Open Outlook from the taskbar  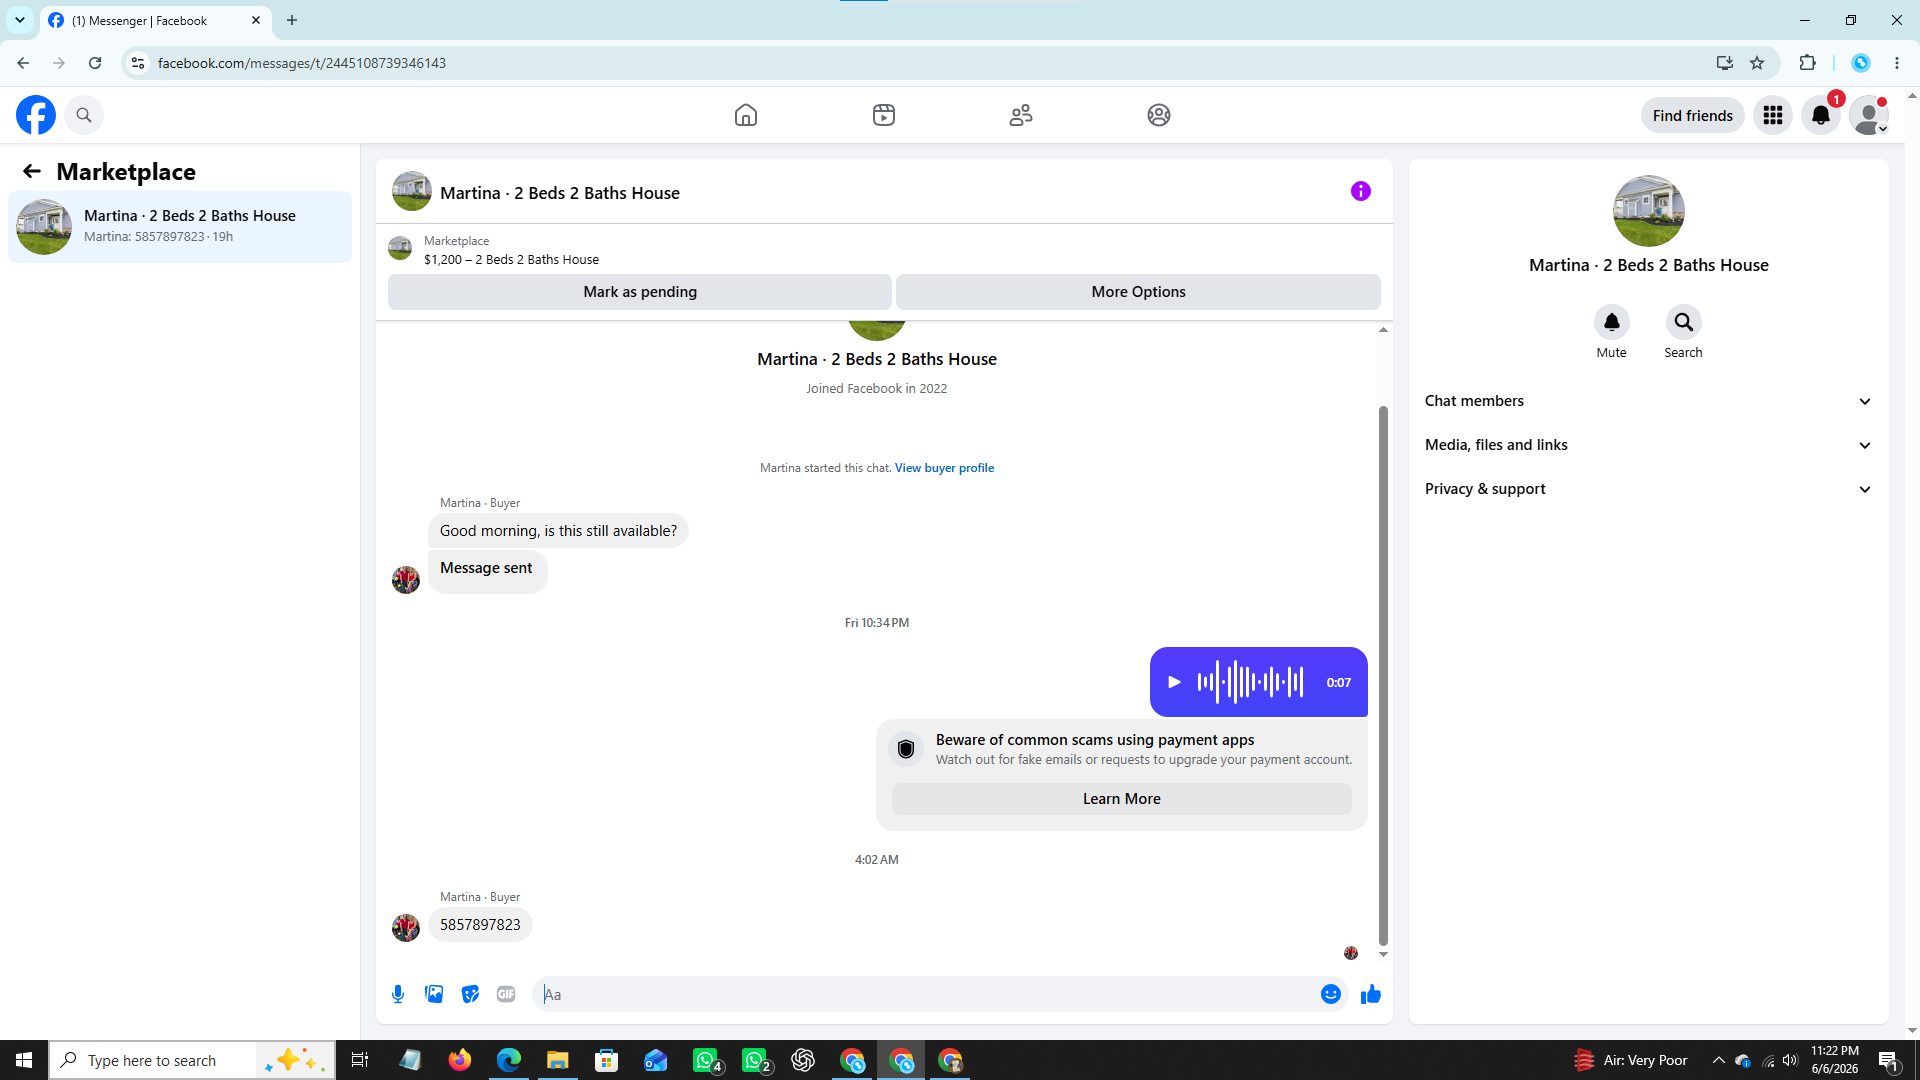point(655,1060)
